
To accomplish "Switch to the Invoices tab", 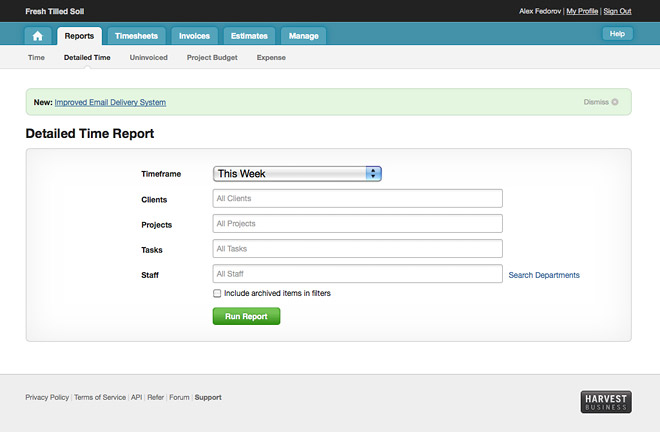I will pyautogui.click(x=194, y=36).
